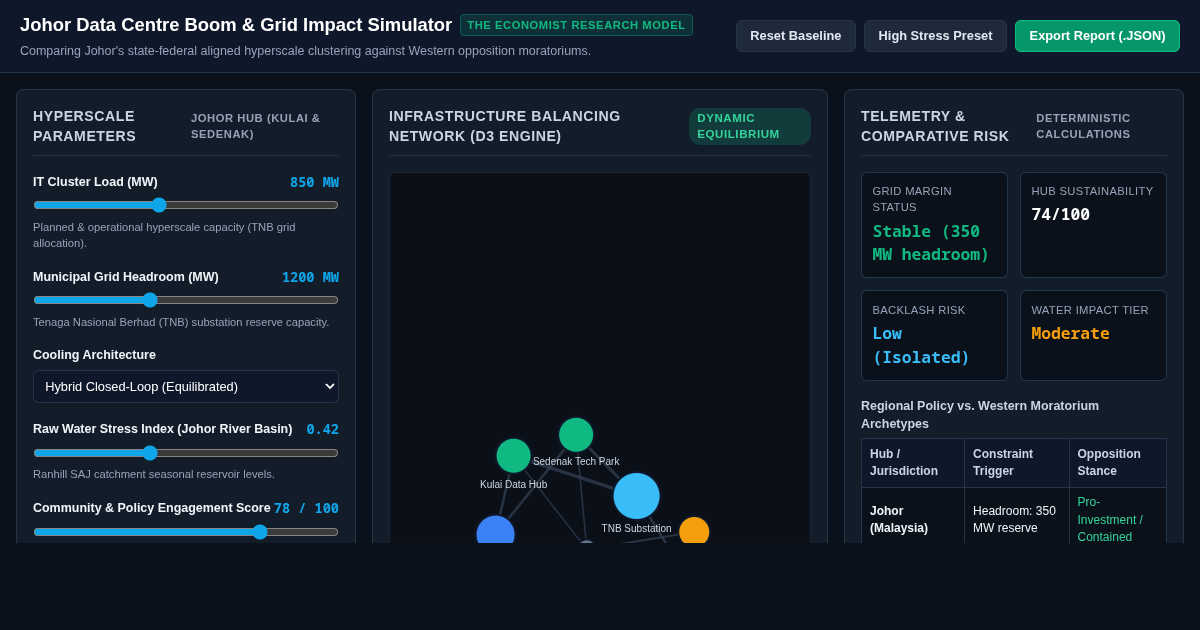This screenshot has width=1200, height=630.
Task: Click the Backlash Risk card
Action: point(934,336)
